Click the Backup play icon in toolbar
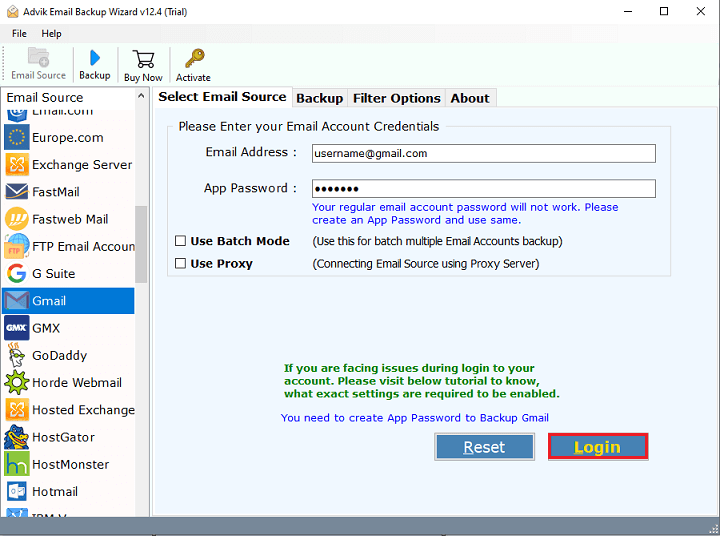Viewport: 720px width, 536px height. click(x=95, y=58)
